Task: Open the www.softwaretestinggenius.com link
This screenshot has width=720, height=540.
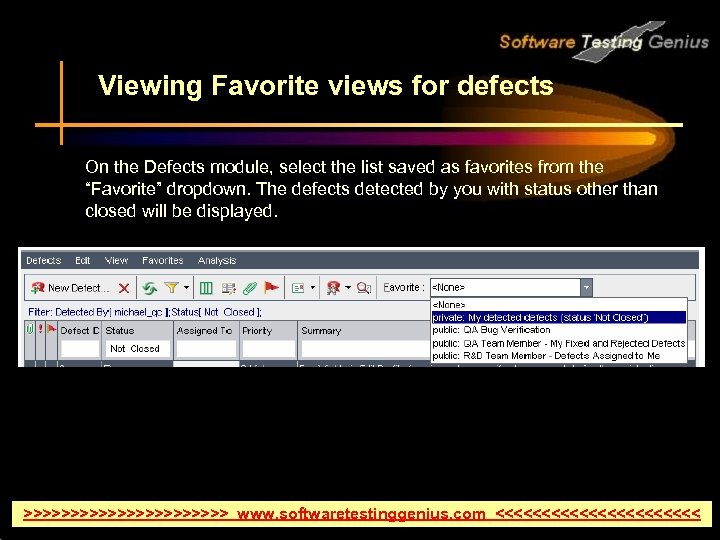Action: (x=361, y=513)
